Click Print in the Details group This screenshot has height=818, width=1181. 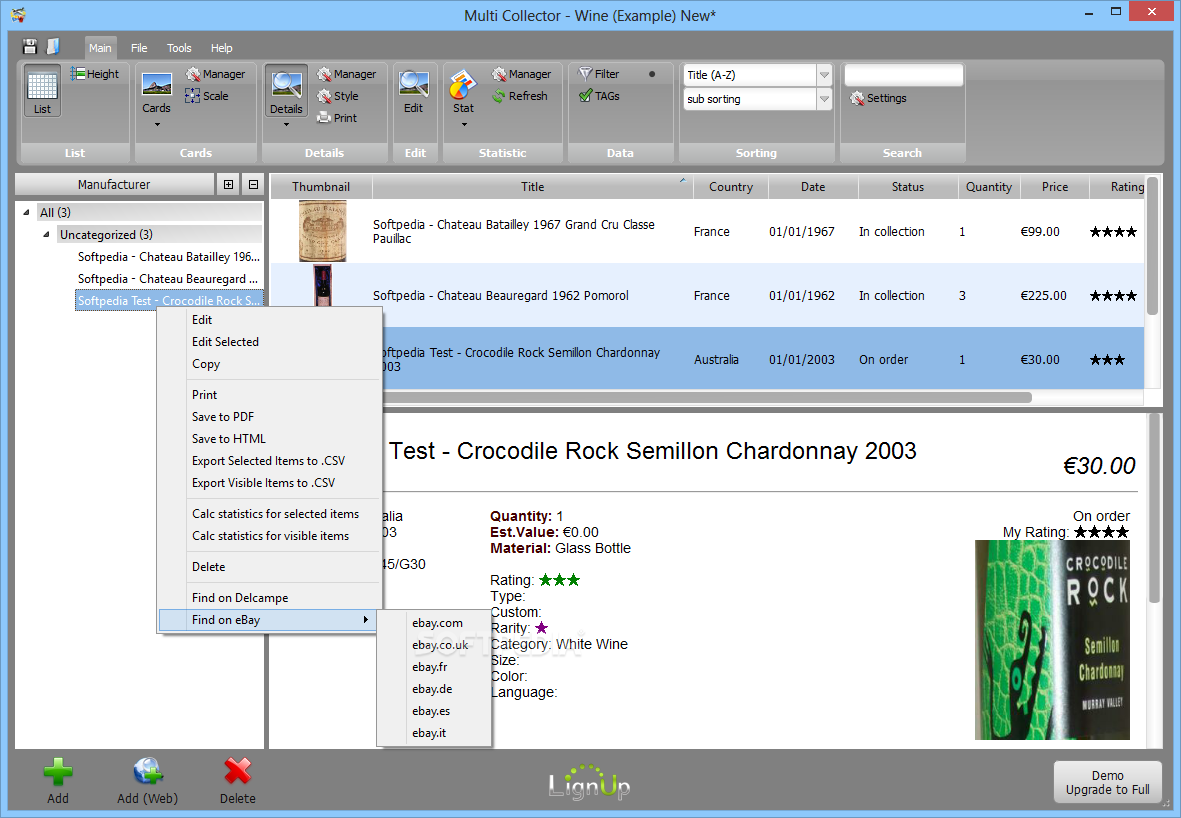coord(337,118)
